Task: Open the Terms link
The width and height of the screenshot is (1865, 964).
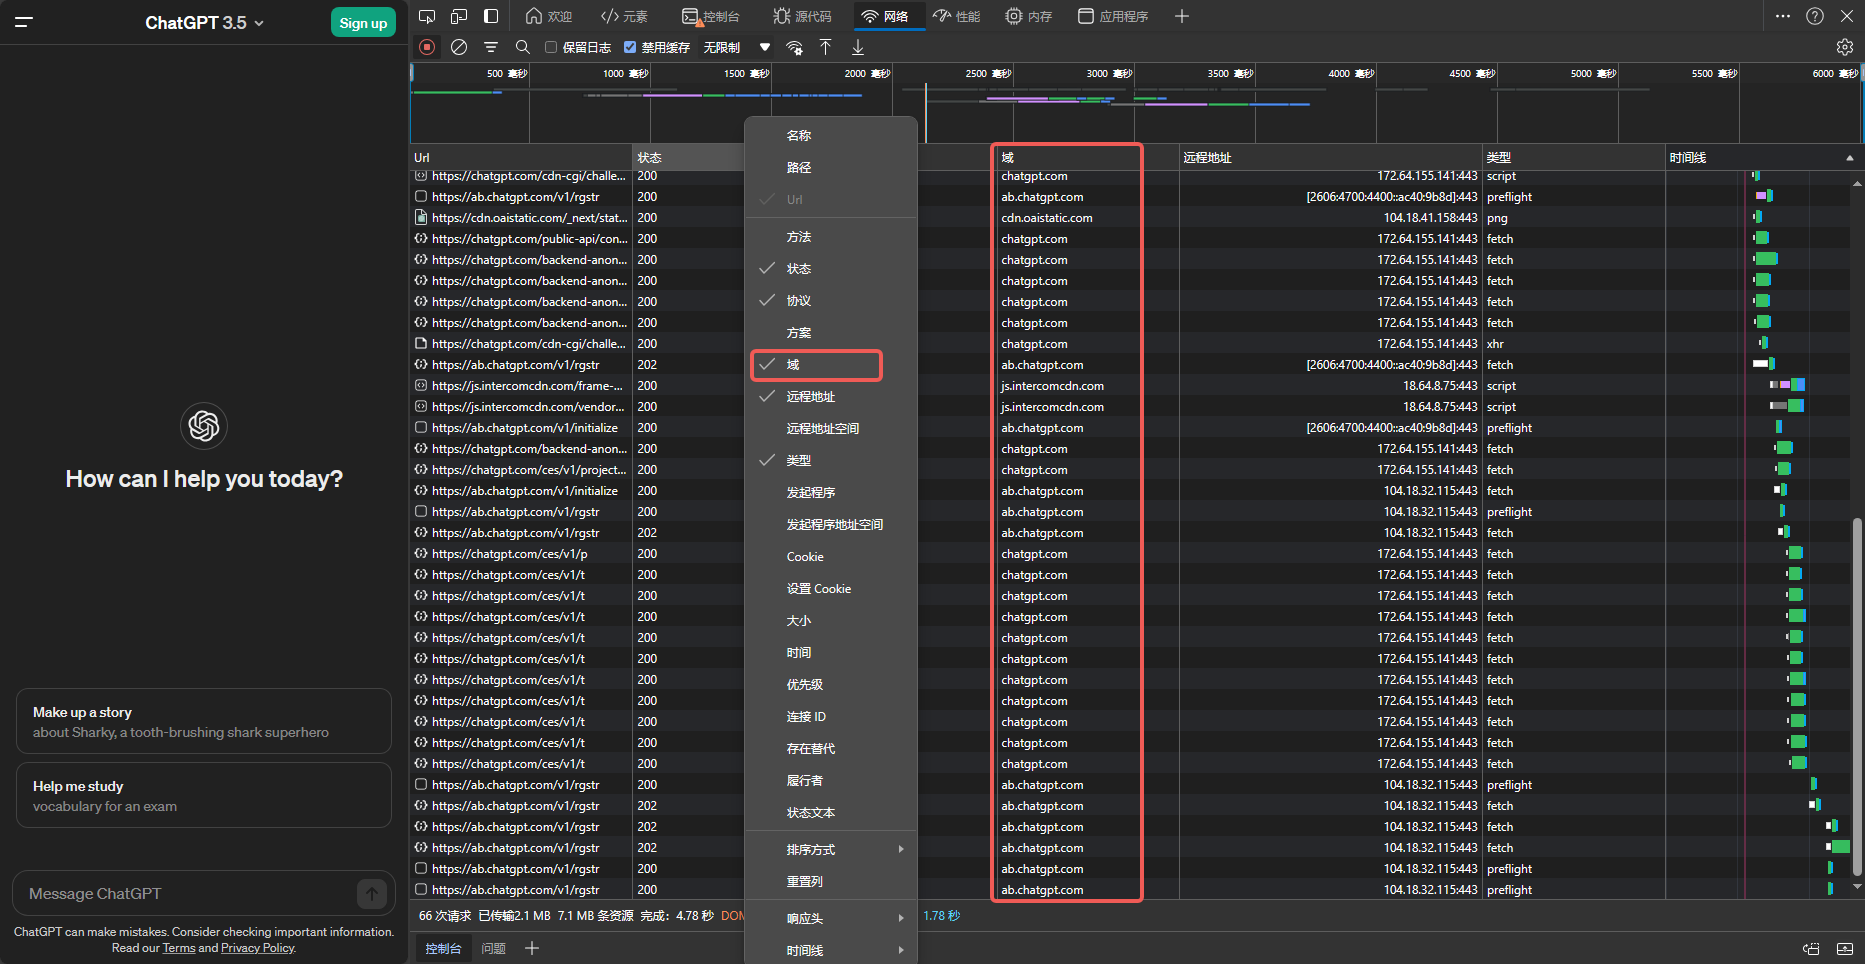Action: click(179, 948)
